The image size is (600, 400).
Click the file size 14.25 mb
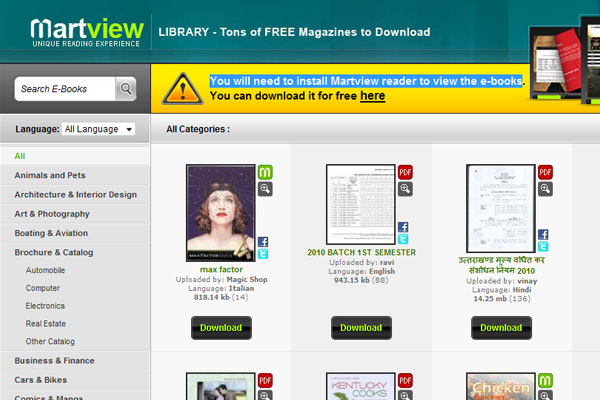[x=490, y=299]
